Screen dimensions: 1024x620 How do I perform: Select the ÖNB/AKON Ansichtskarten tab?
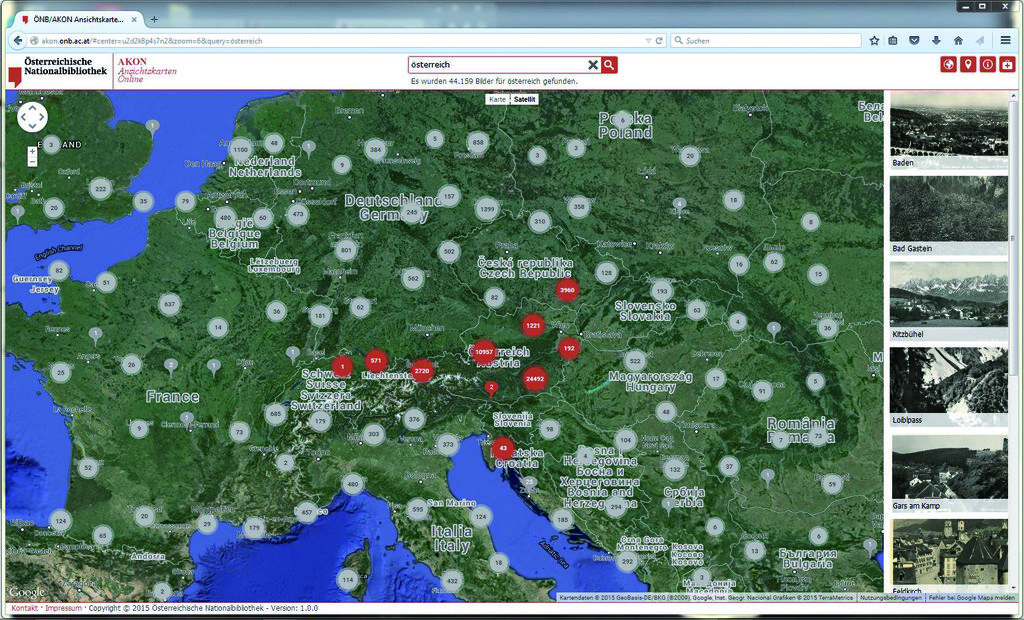tap(78, 20)
